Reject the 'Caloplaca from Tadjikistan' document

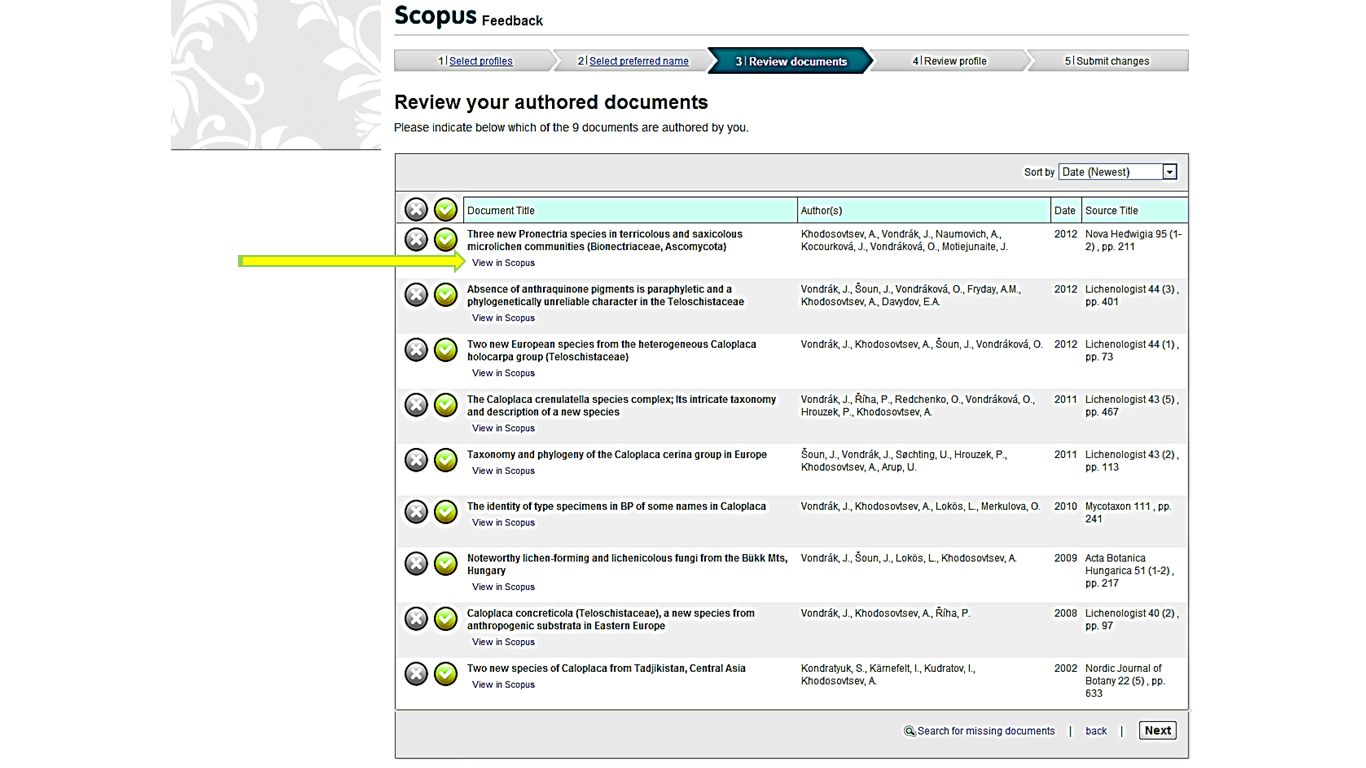416,674
